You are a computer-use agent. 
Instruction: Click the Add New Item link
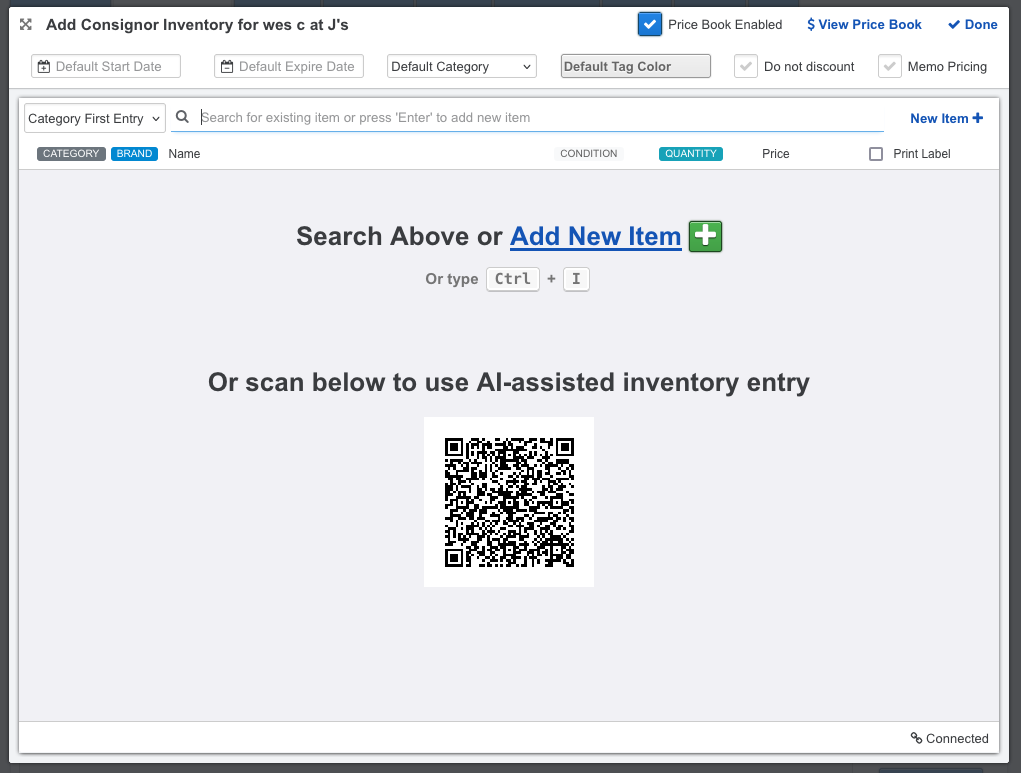[x=595, y=236]
